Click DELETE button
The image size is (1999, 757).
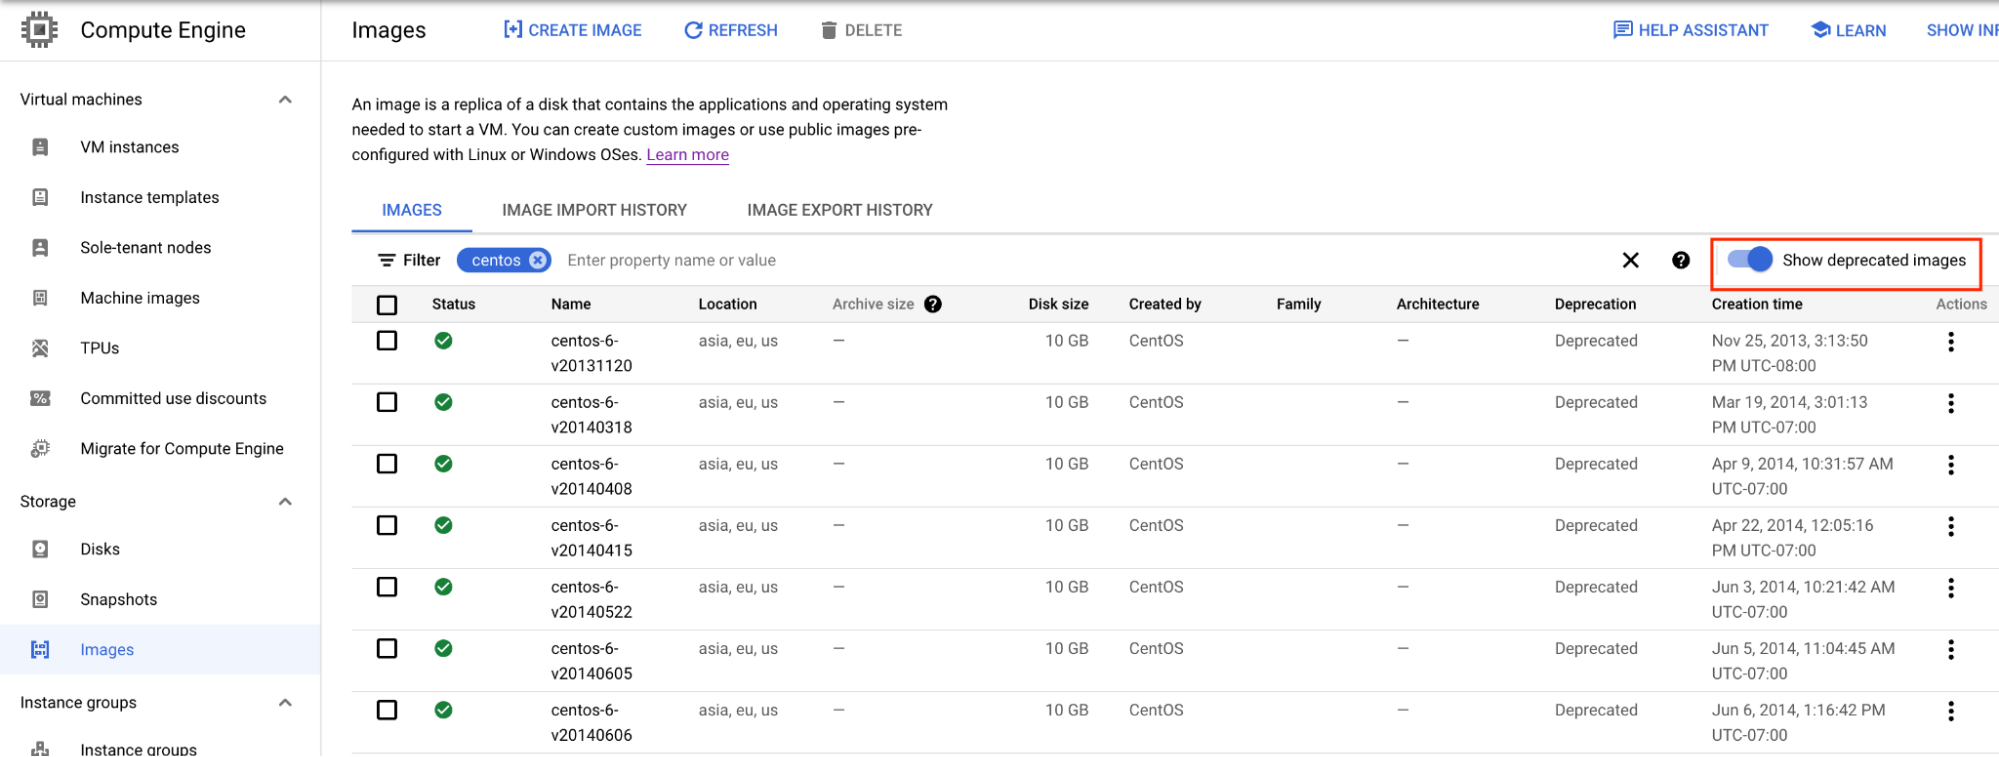(862, 30)
